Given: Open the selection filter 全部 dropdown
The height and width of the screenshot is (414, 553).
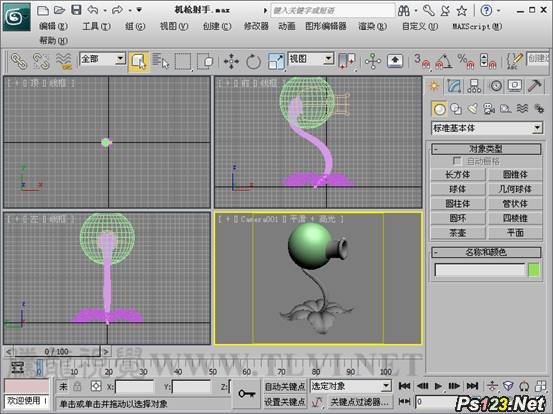Looking at the screenshot, I should click(103, 59).
